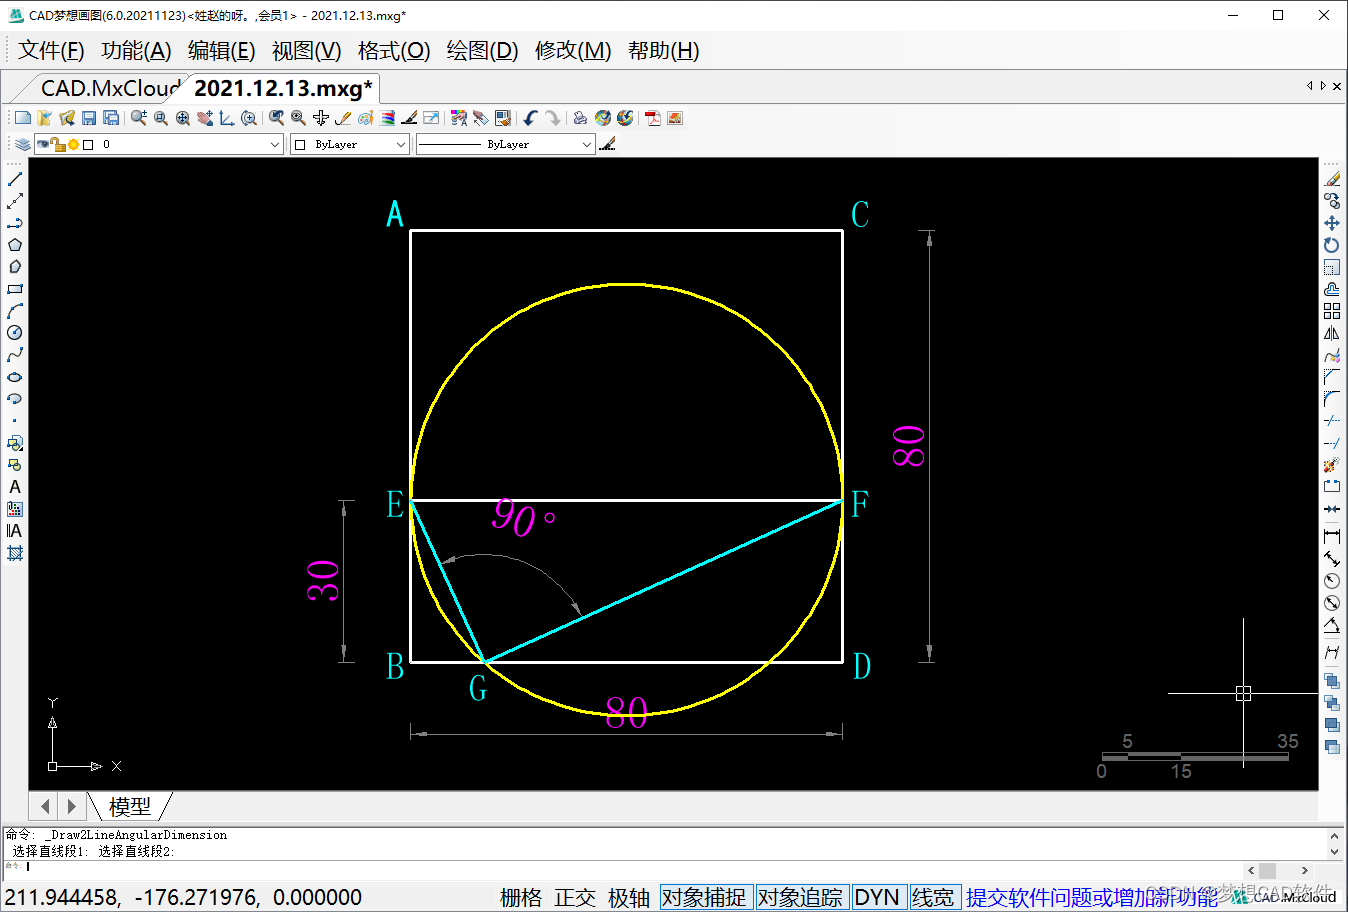
Task: Toggle layer visibility icon in layer box
Action: [x=43, y=144]
